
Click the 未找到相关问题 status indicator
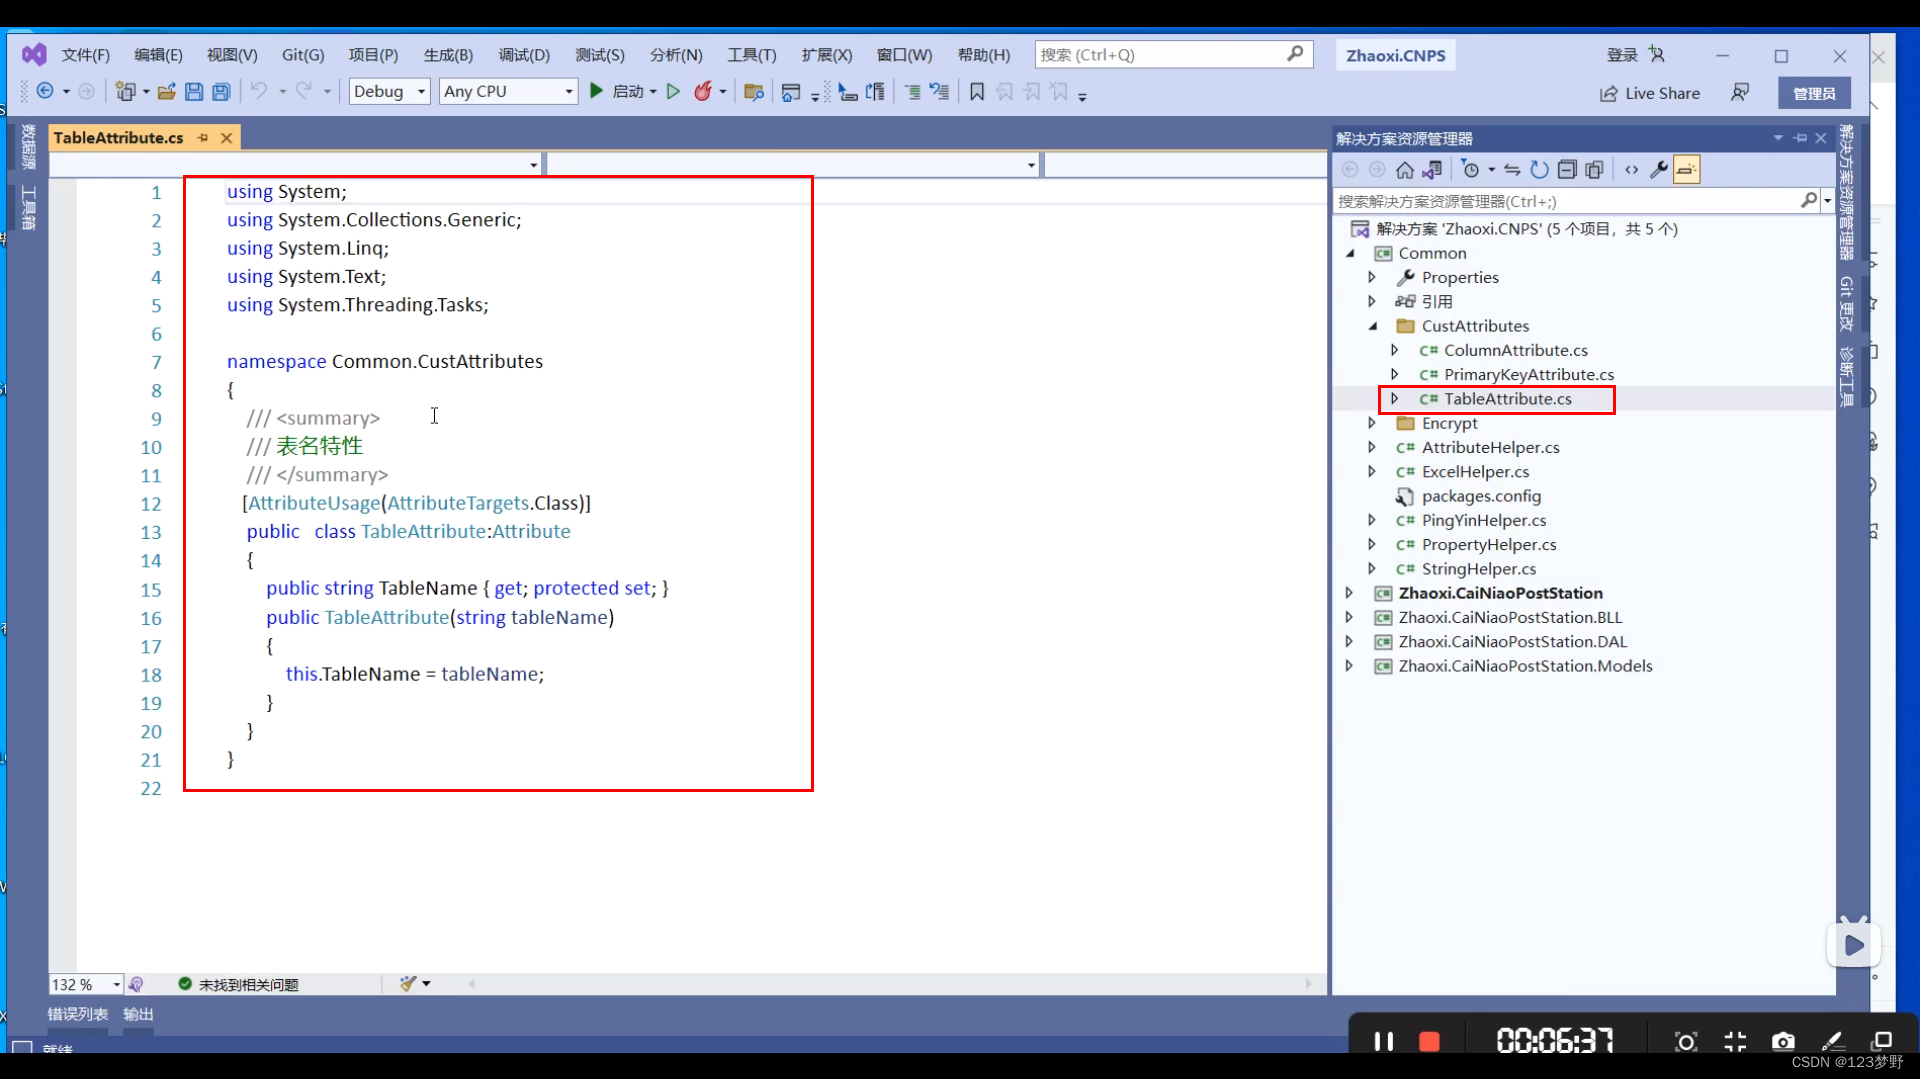(238, 985)
